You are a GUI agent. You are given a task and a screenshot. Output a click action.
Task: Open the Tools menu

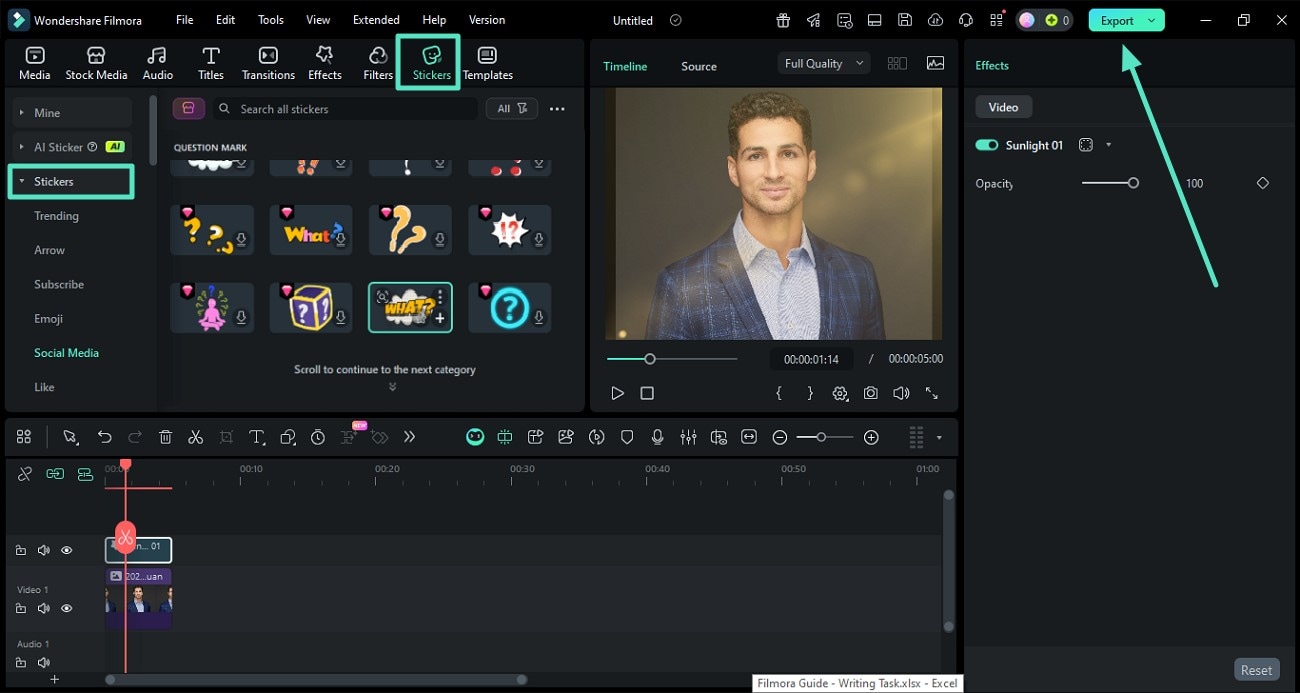pyautogui.click(x=269, y=19)
